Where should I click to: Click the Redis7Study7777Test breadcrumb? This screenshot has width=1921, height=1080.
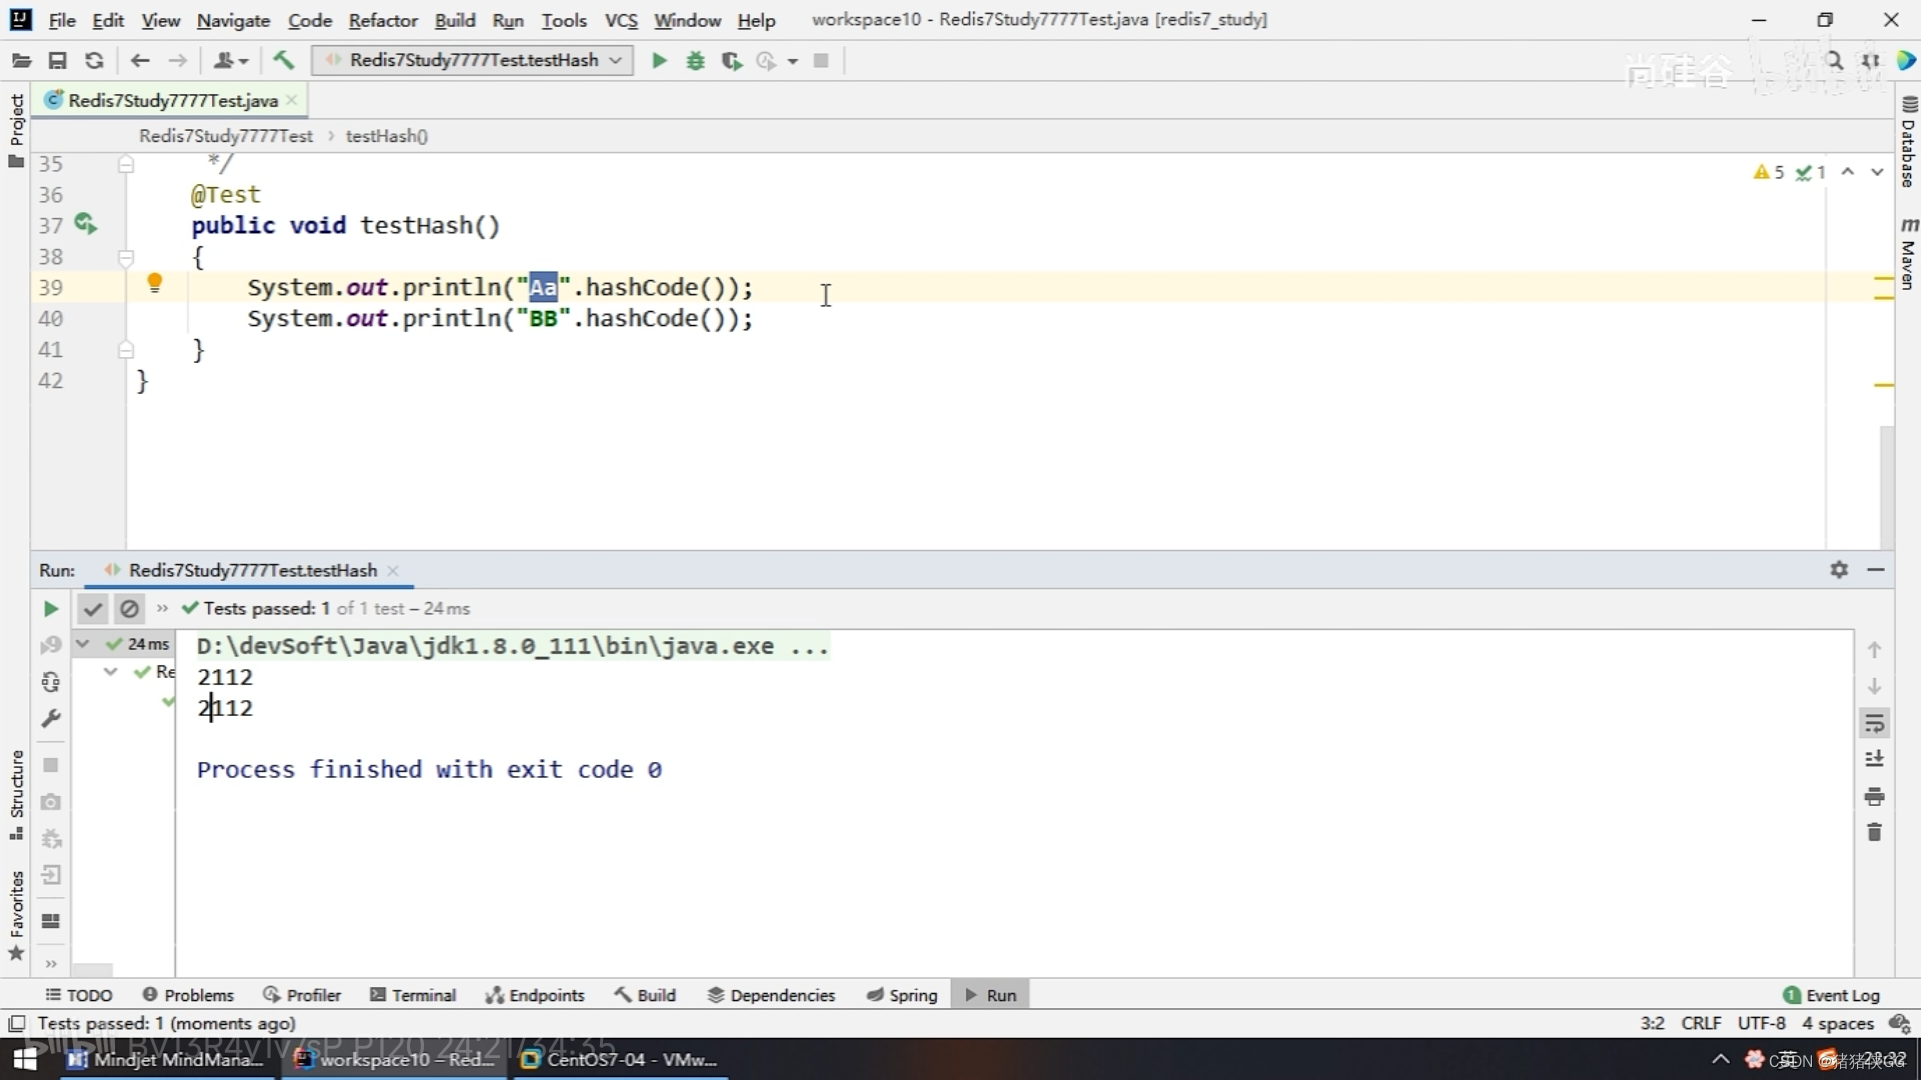point(226,136)
